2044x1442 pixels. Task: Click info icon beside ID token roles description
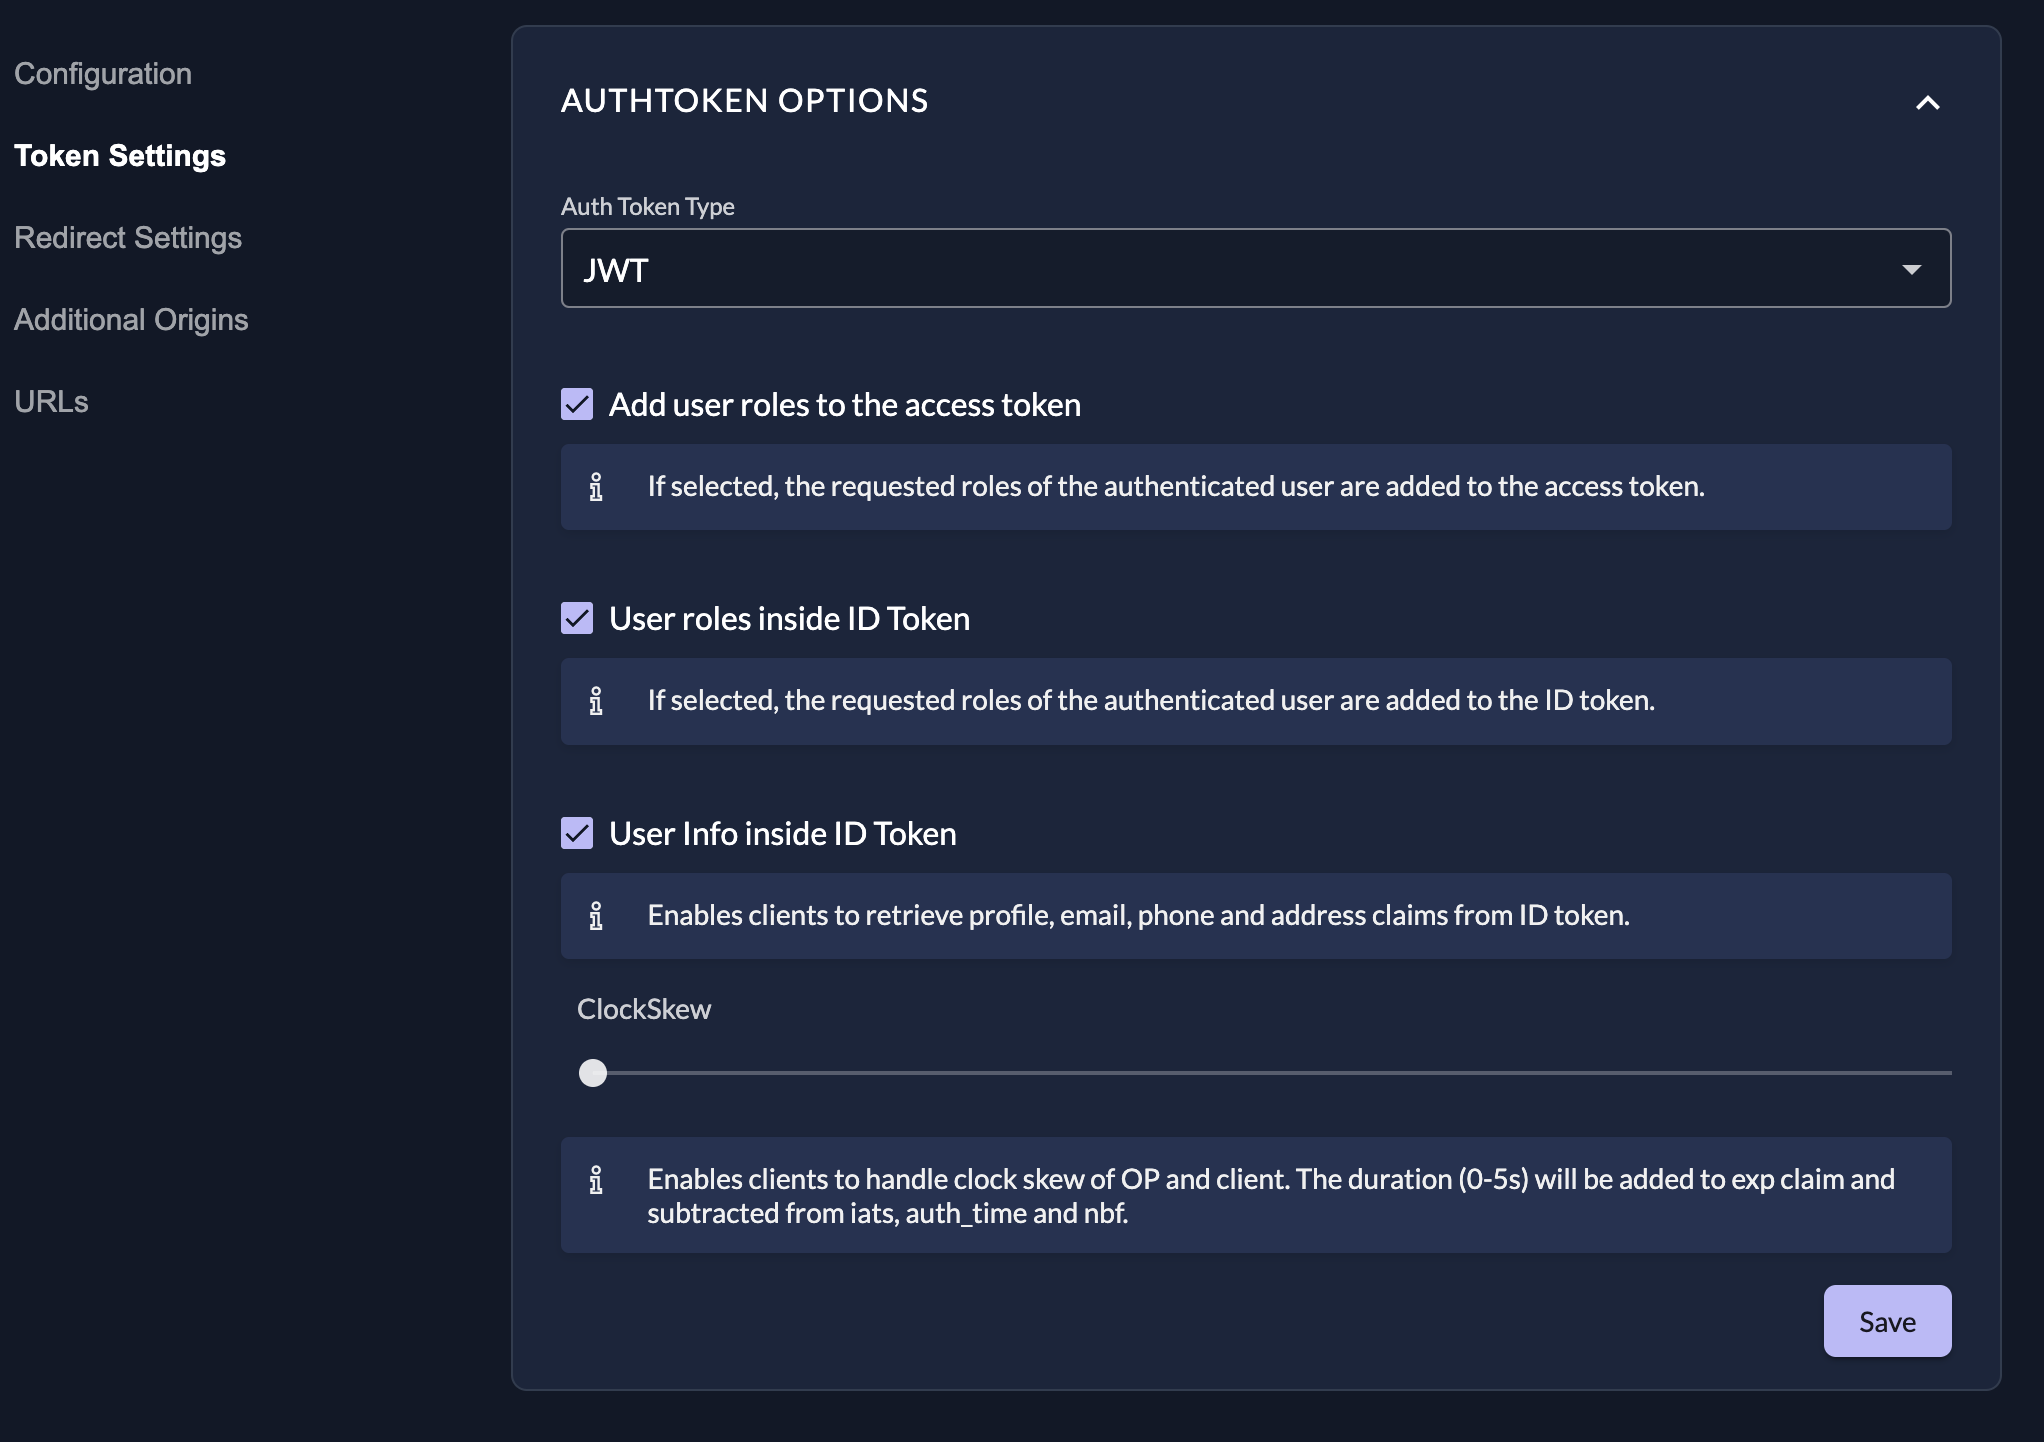pos(596,701)
